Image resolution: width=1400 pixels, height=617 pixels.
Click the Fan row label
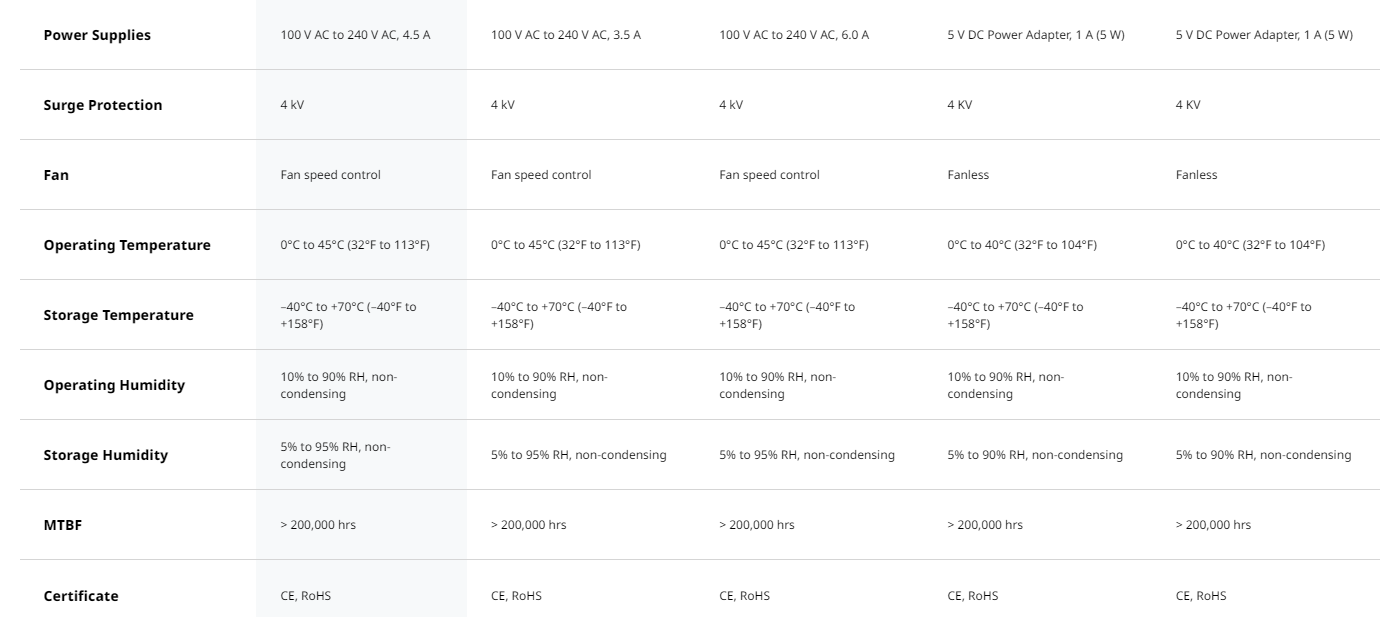(x=56, y=175)
